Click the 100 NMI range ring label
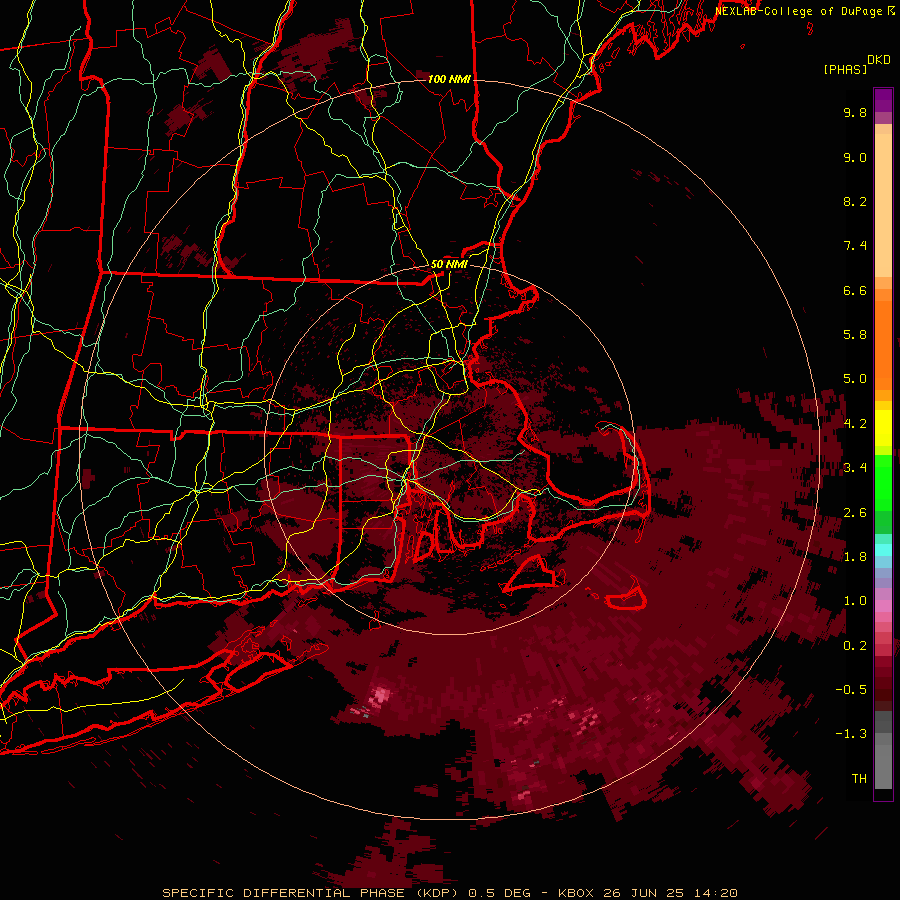The width and height of the screenshot is (900, 900). tap(449, 79)
